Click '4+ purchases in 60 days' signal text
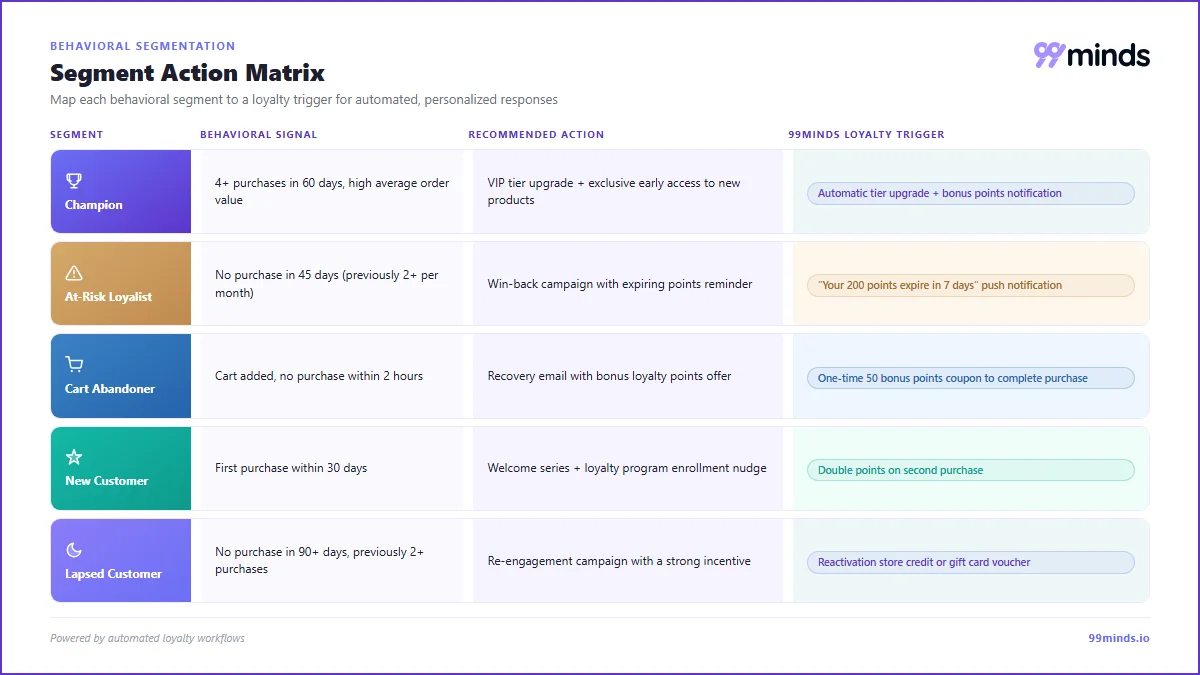The width and height of the screenshot is (1200, 675). click(x=332, y=191)
